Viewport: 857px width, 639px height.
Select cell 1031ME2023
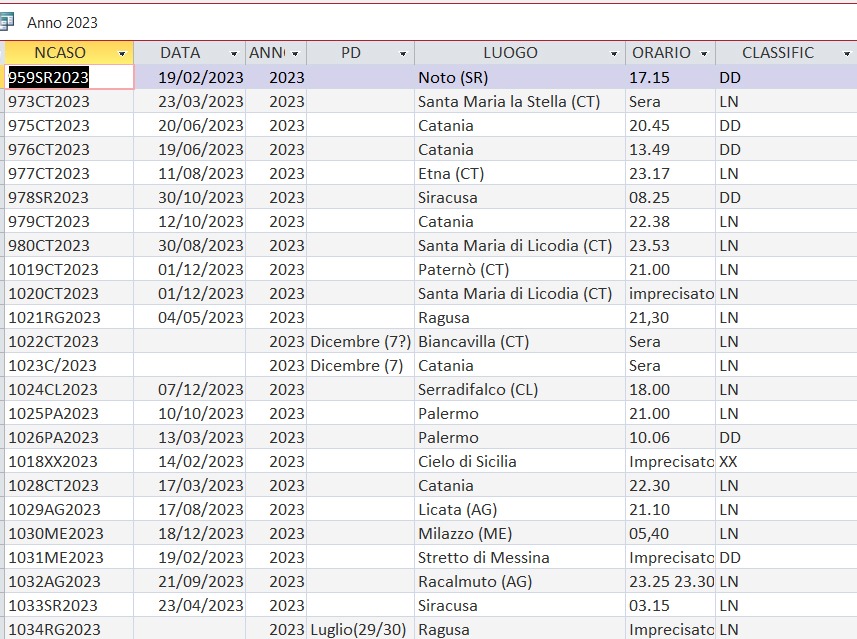[x=69, y=558]
